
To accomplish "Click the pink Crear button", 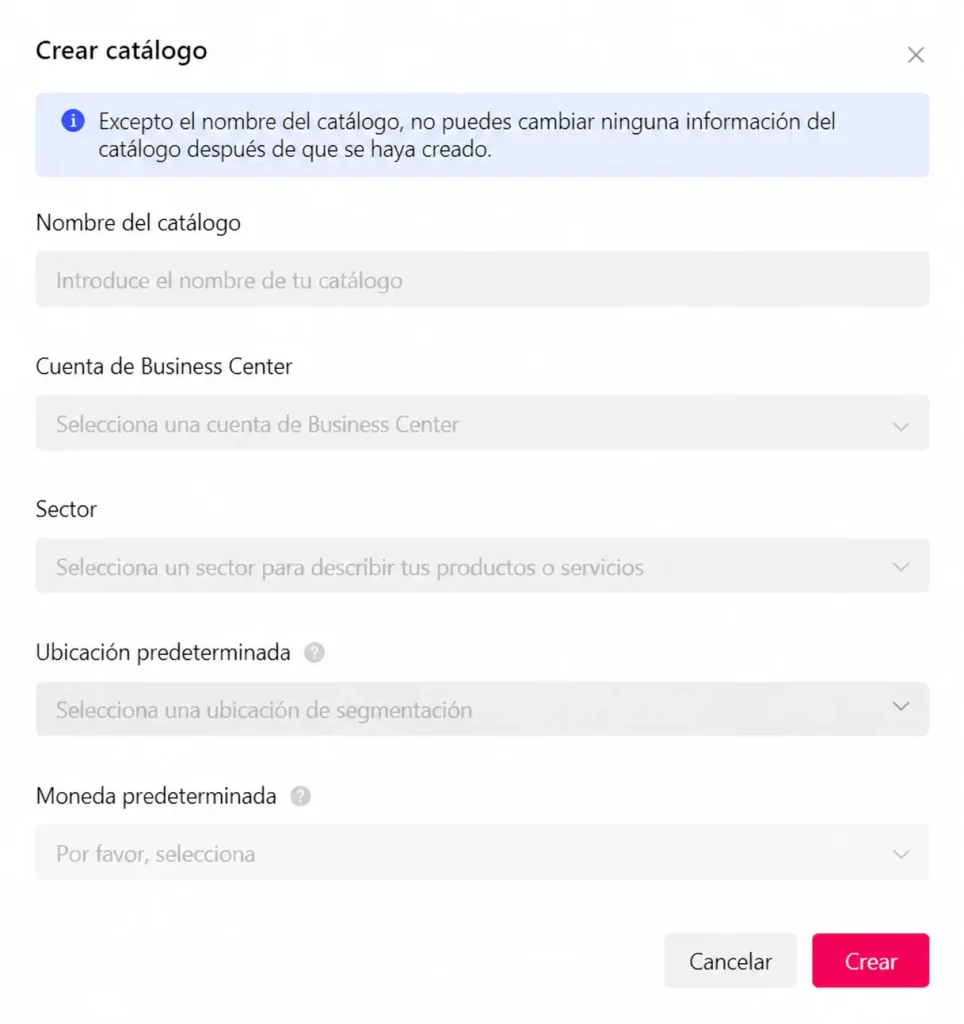I will [871, 961].
